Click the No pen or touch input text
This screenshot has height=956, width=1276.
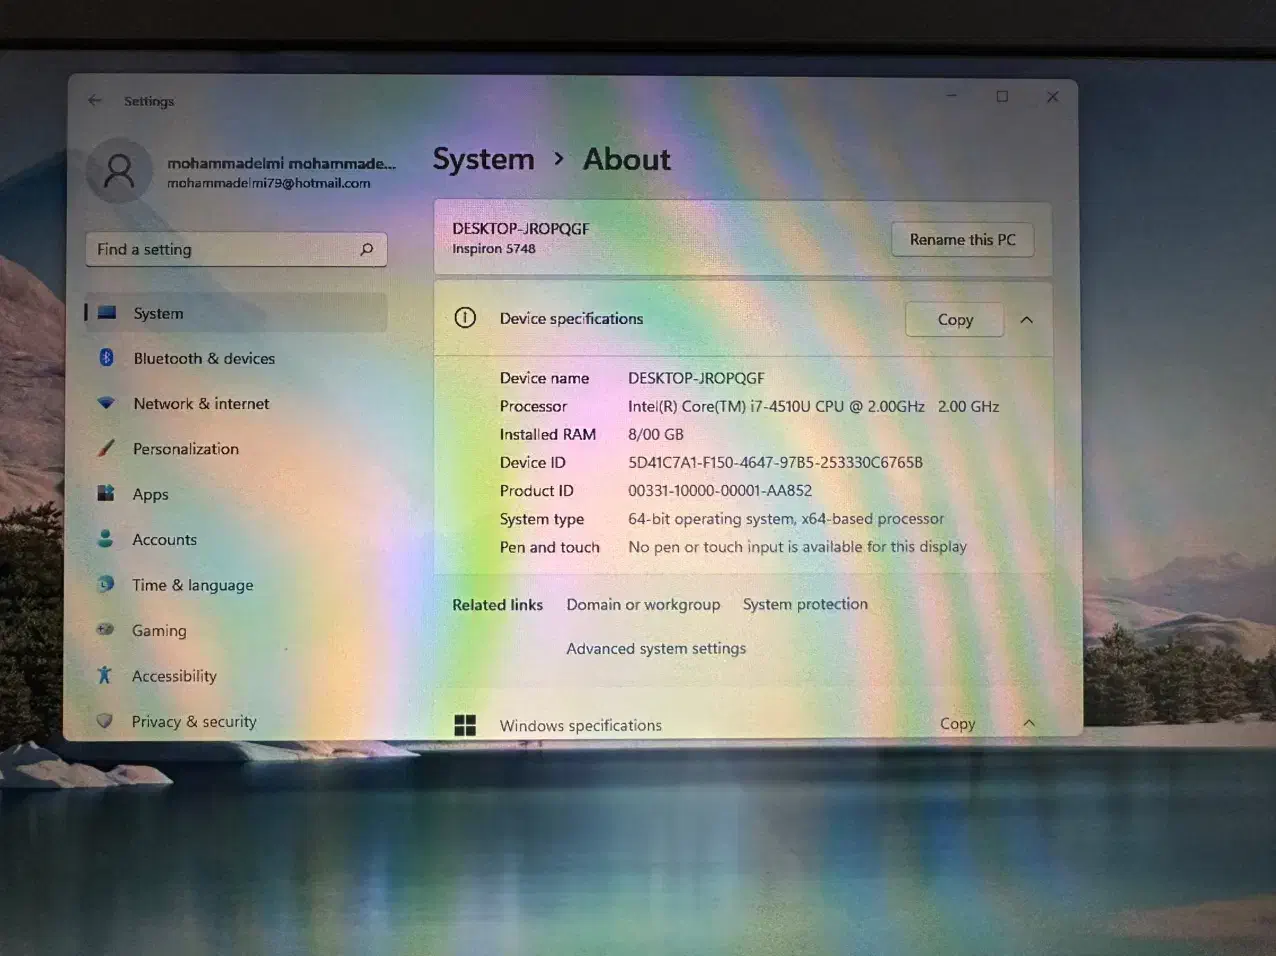[797, 546]
